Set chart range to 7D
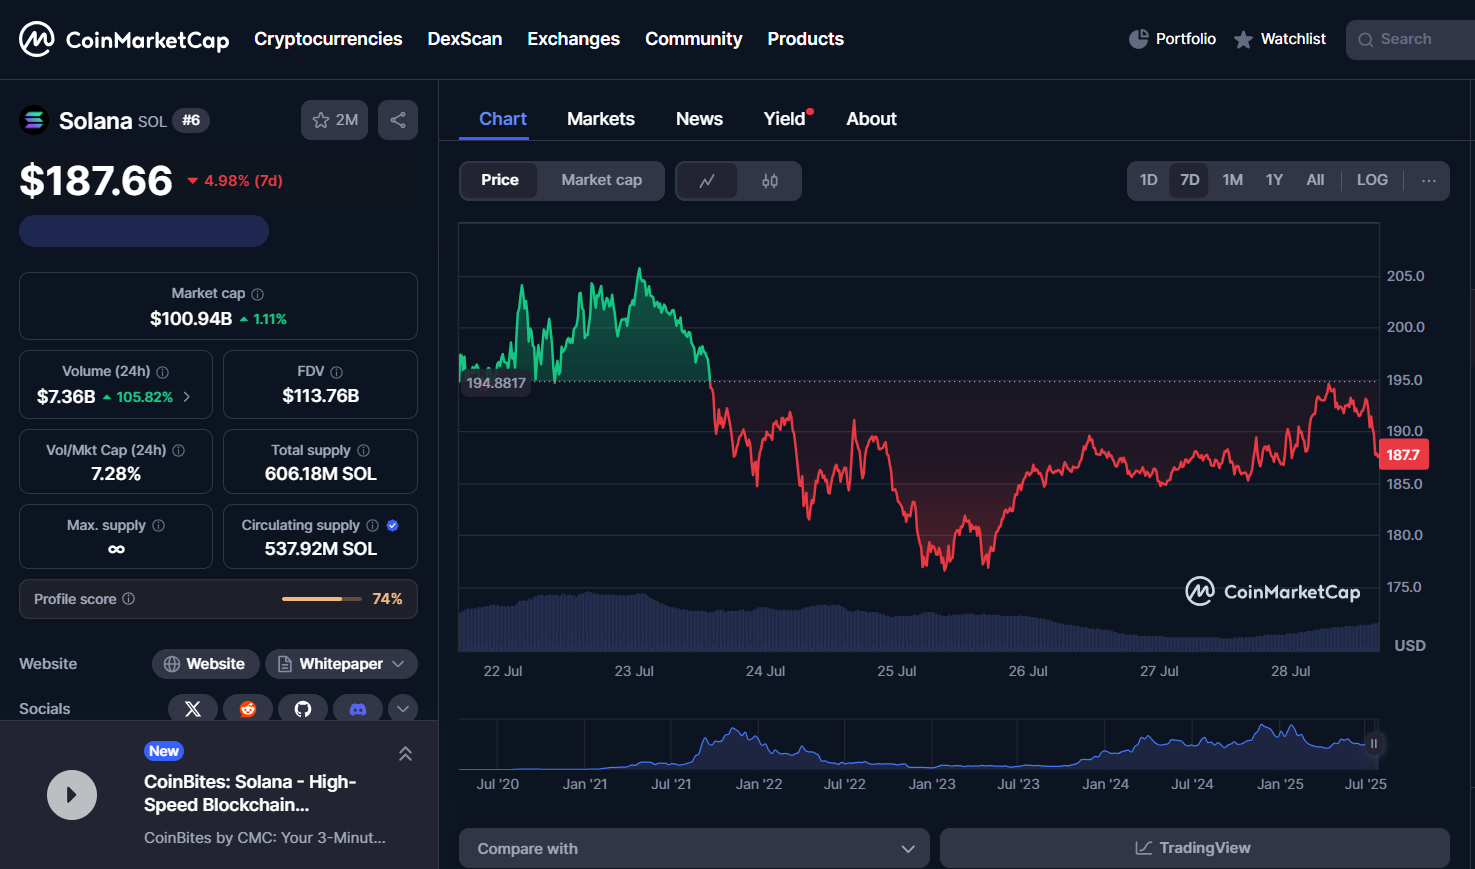Screen dimensions: 1475x869 pos(1190,180)
